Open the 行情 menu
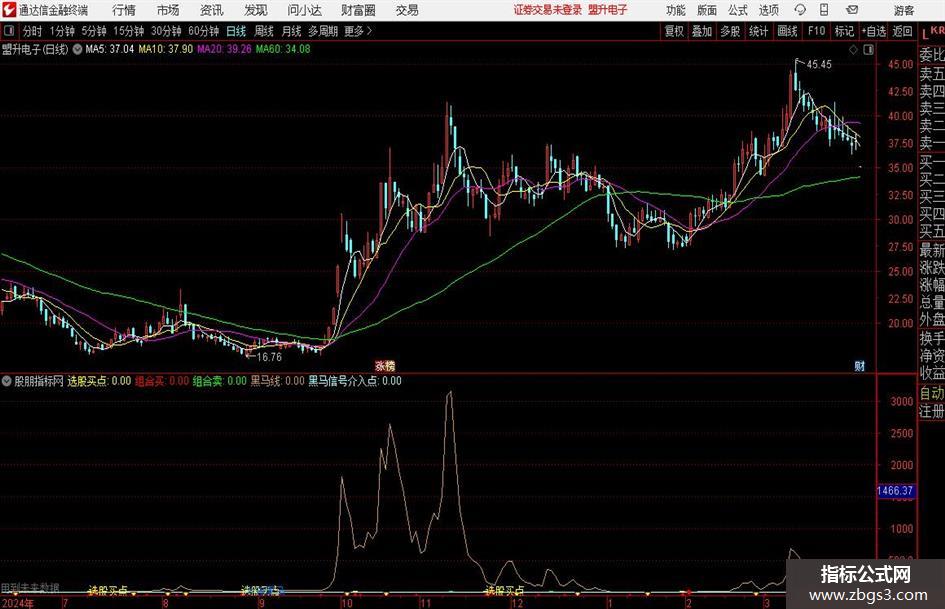The height and width of the screenshot is (609, 945). (124, 10)
